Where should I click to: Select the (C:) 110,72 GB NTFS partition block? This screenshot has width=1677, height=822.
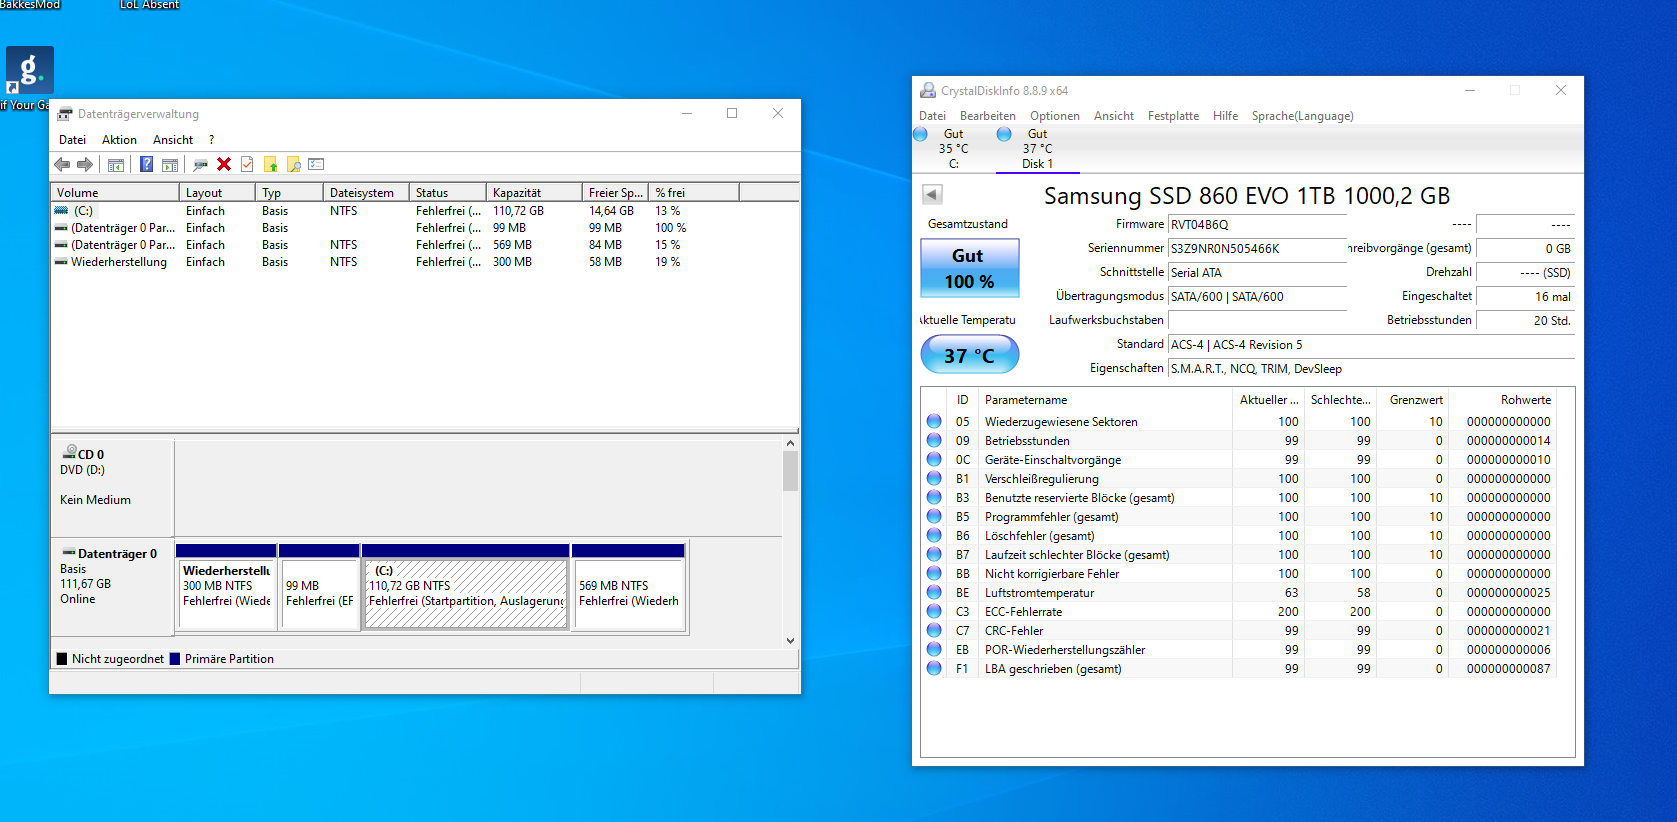(x=466, y=587)
